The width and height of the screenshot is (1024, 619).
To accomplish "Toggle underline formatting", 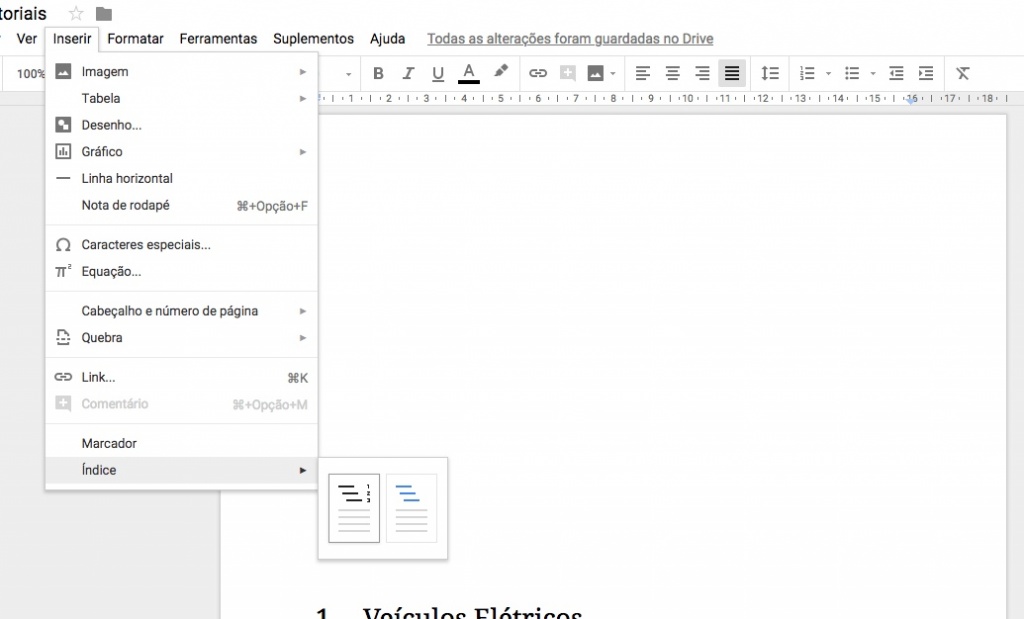I will pyautogui.click(x=438, y=72).
